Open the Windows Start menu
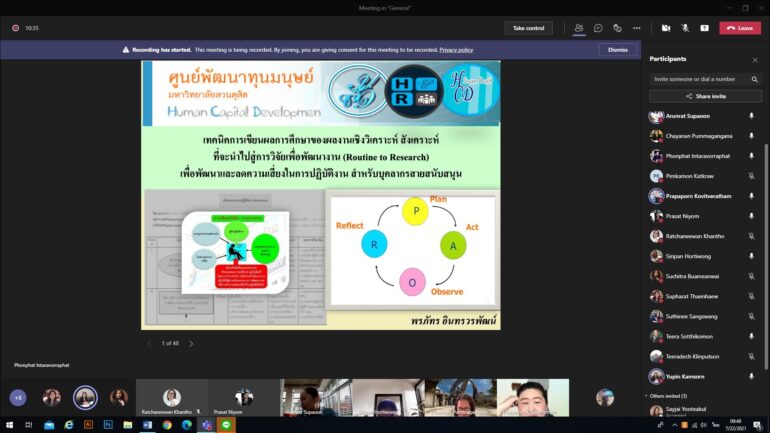 tap(9, 425)
